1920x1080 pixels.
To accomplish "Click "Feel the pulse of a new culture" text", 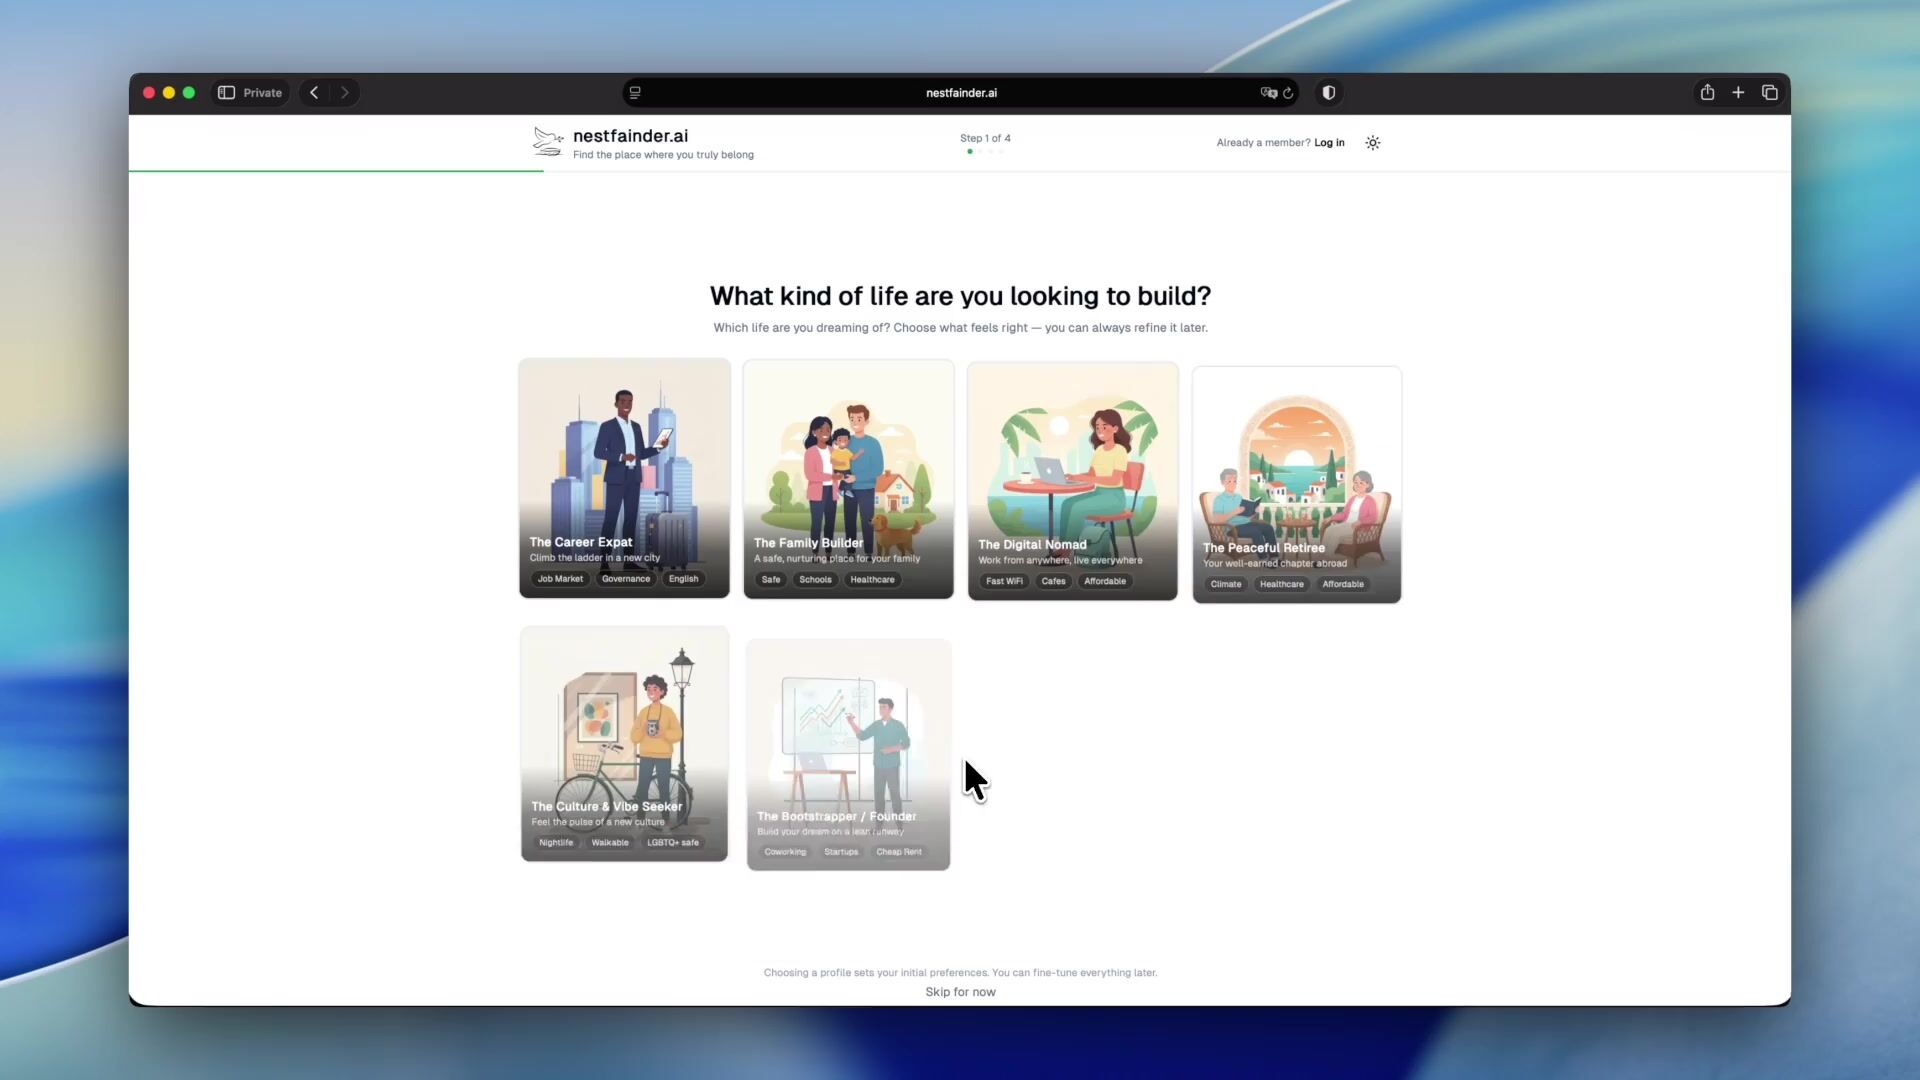I will (x=598, y=822).
